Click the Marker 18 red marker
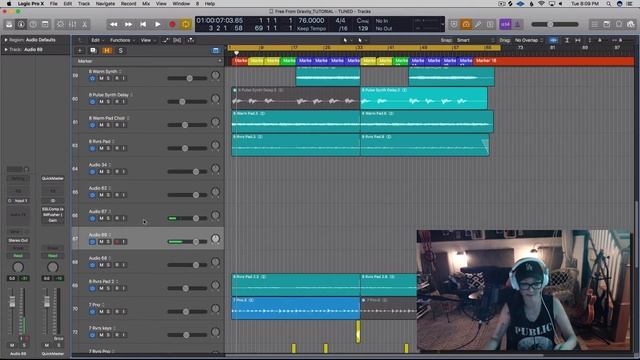The image size is (640, 360). 553,61
